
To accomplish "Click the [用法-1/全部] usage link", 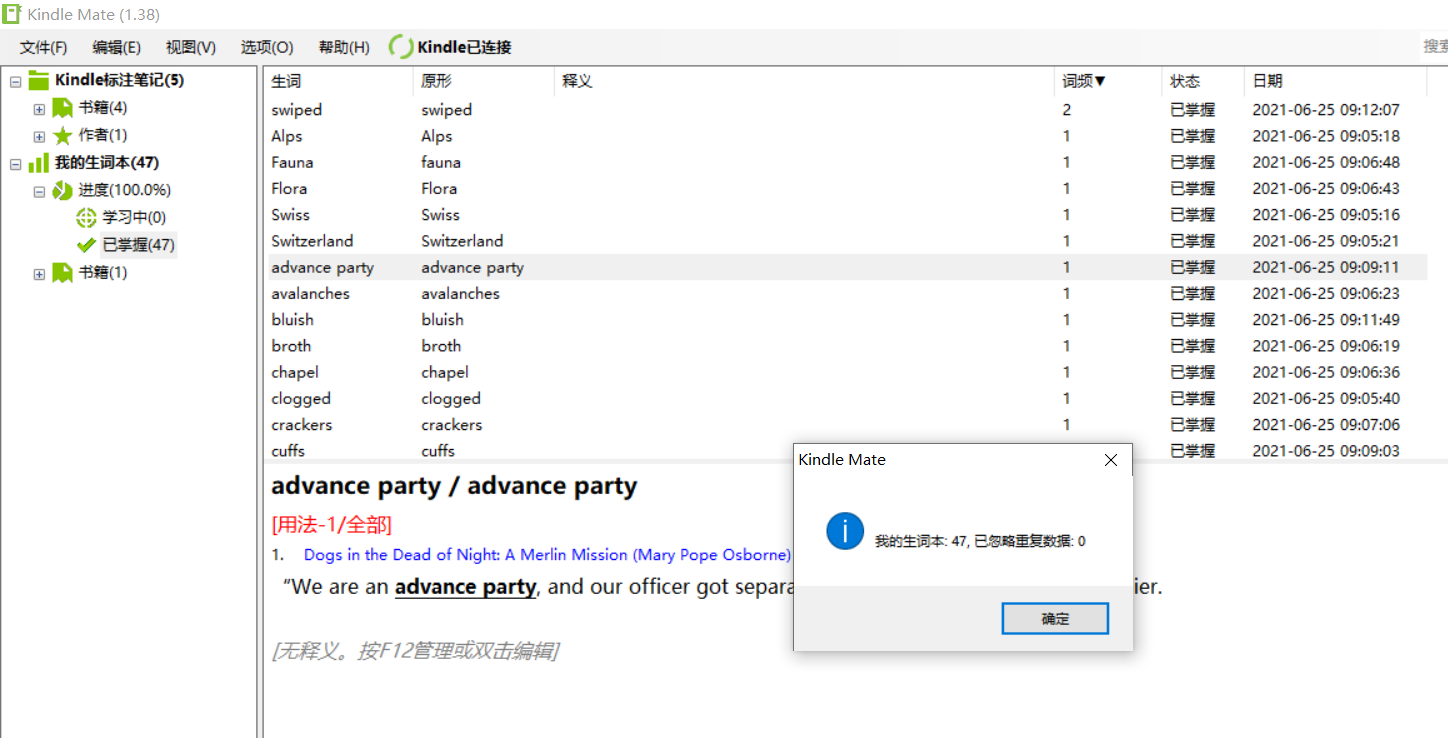I will coord(331,524).
